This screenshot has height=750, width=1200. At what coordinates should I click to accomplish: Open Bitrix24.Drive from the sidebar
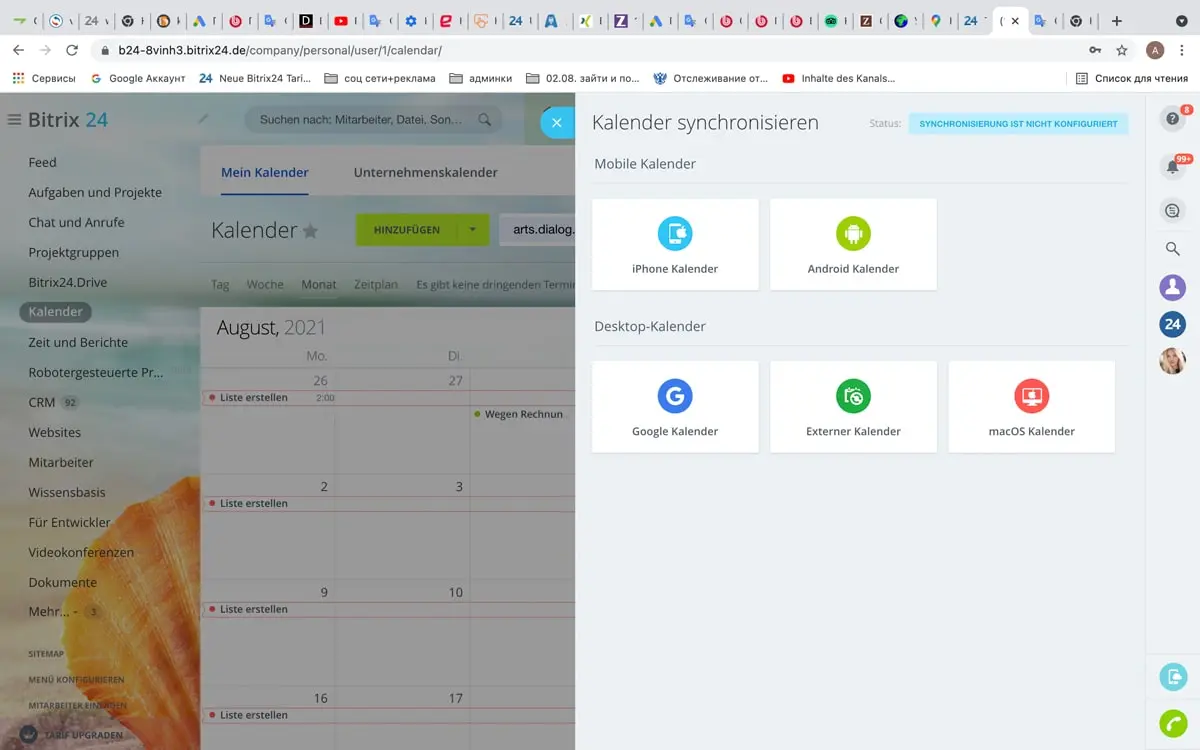[68, 282]
